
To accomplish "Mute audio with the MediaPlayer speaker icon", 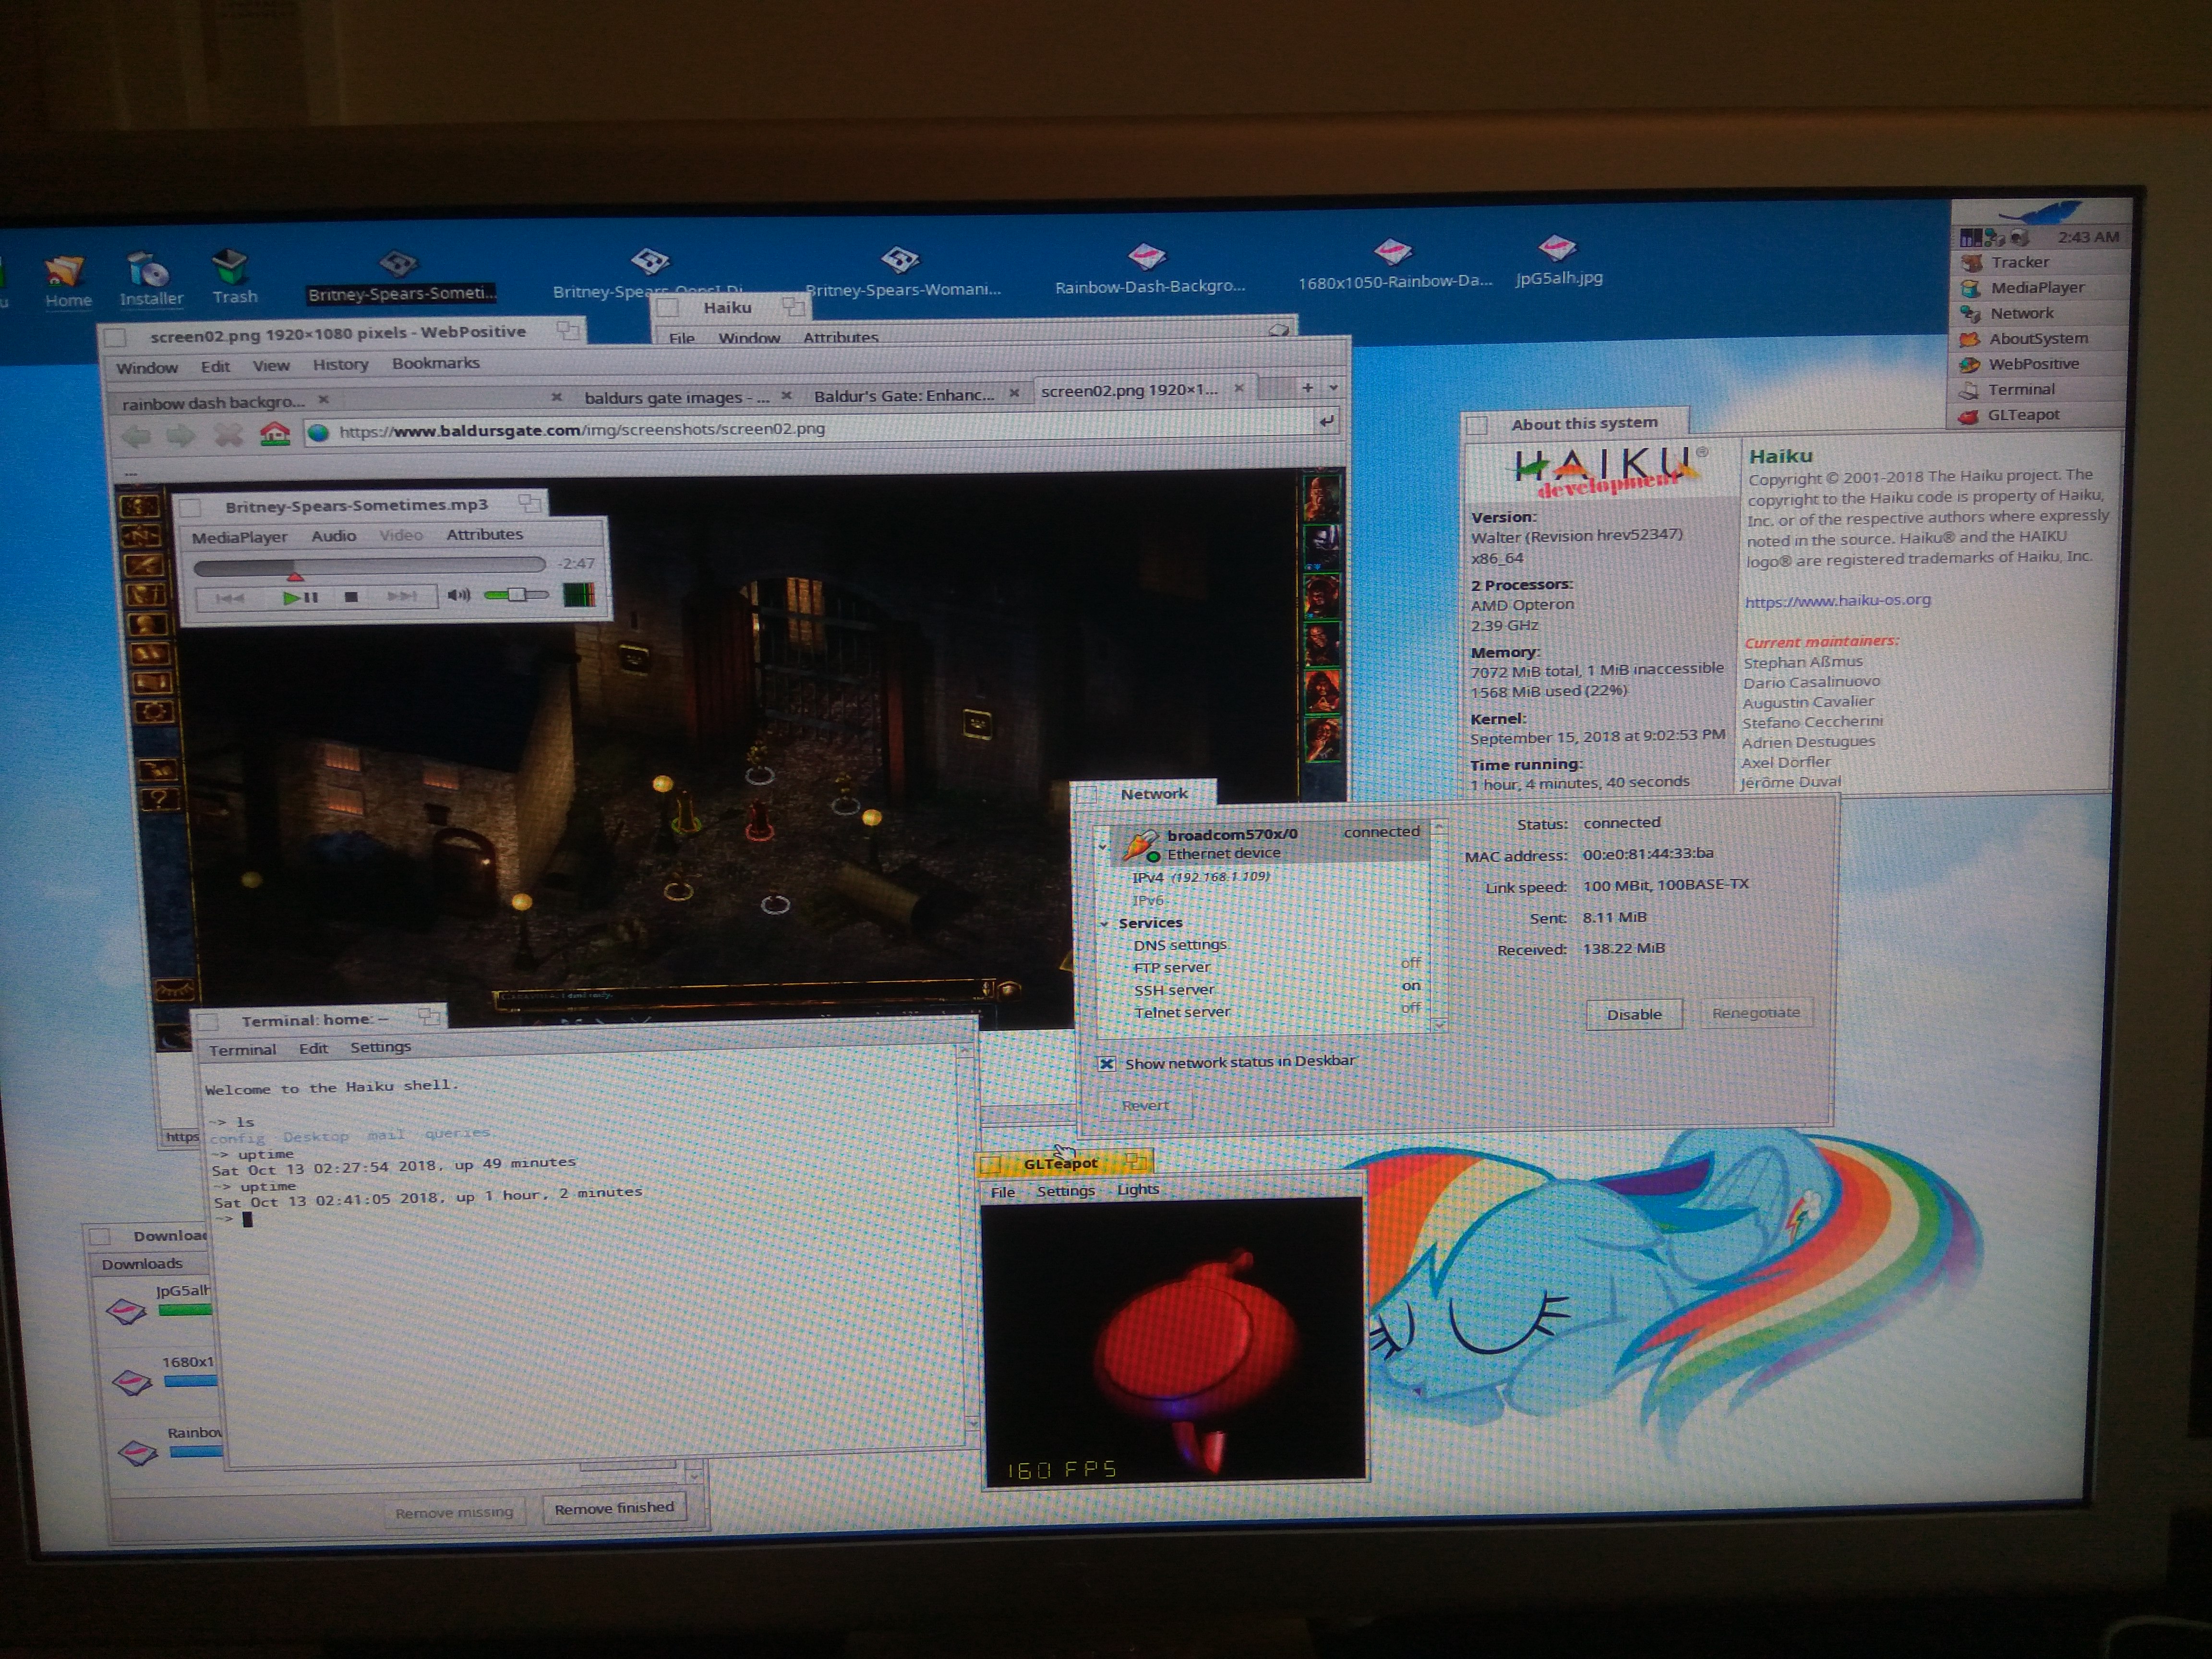I will (x=458, y=595).
